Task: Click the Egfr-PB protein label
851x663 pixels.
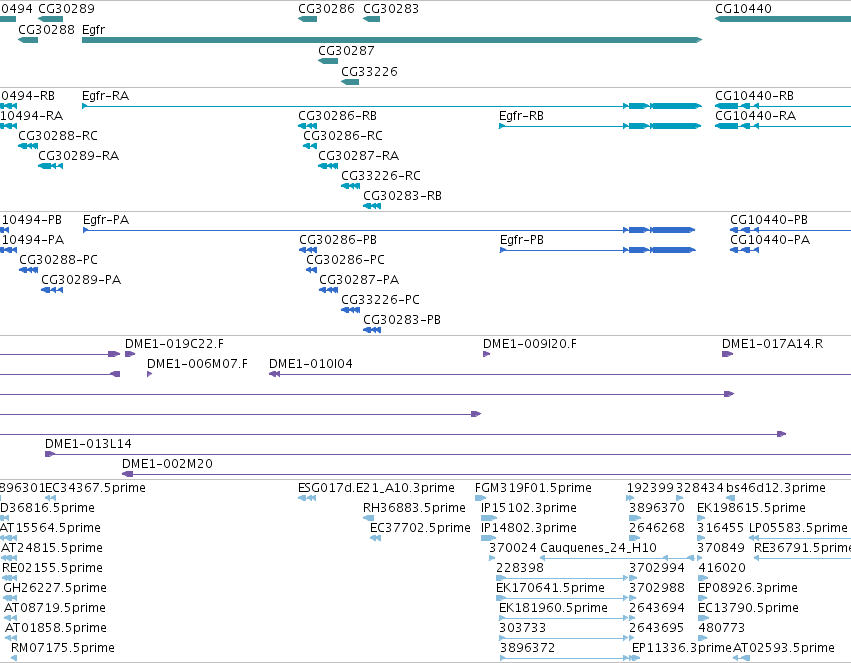Action: (x=522, y=240)
